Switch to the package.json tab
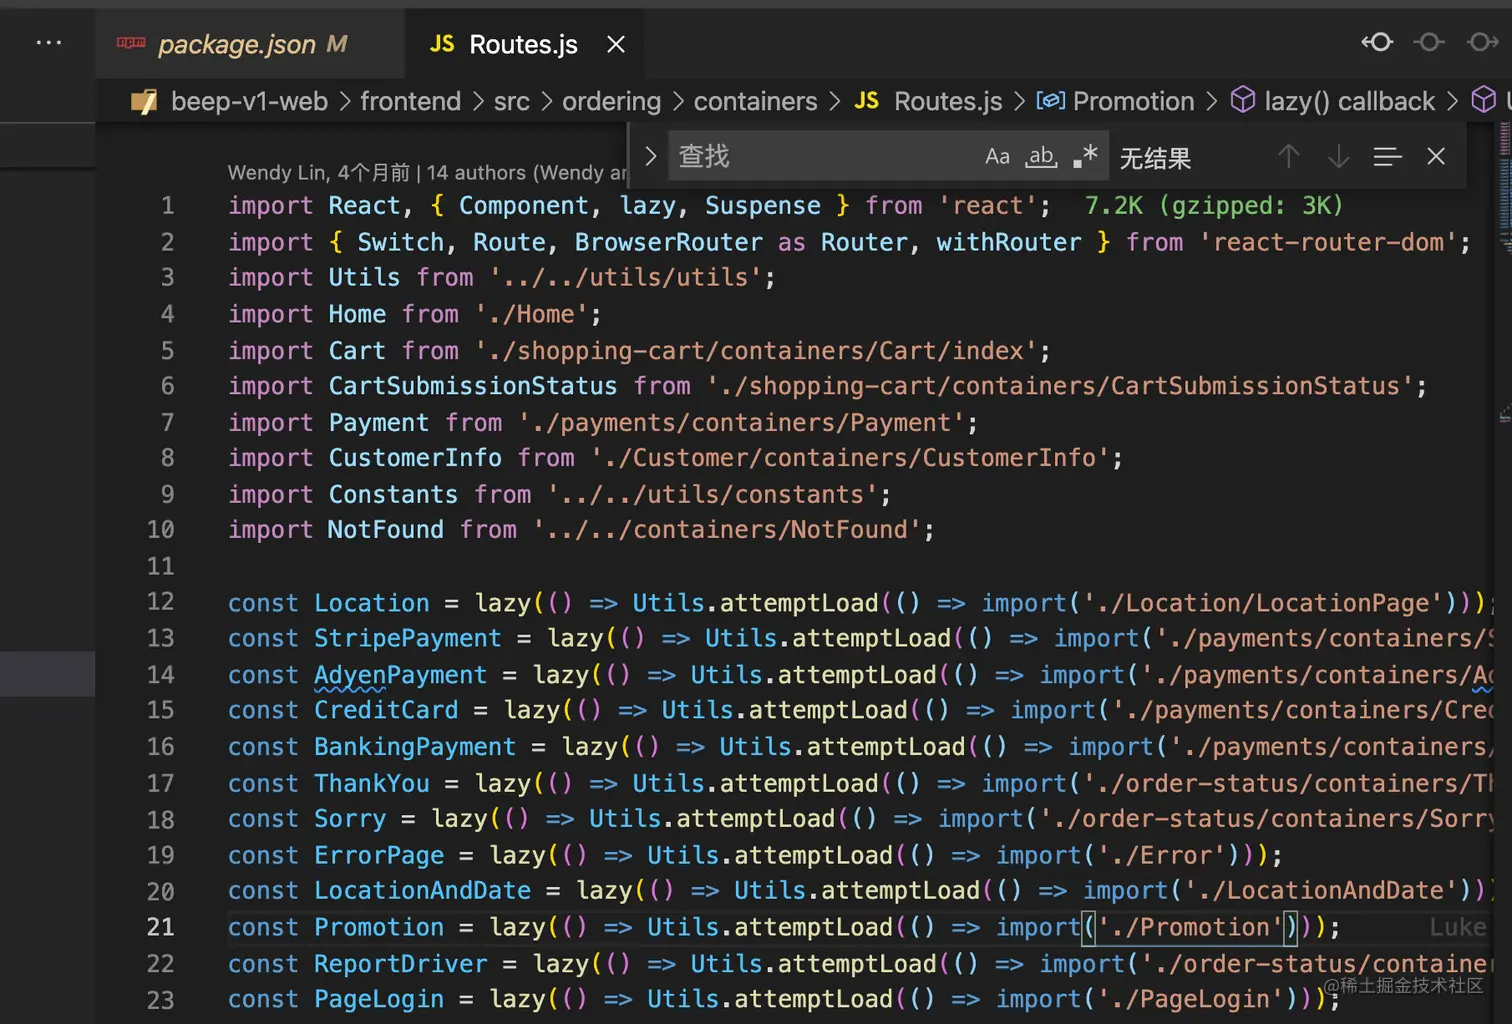The image size is (1512, 1024). click(x=250, y=44)
